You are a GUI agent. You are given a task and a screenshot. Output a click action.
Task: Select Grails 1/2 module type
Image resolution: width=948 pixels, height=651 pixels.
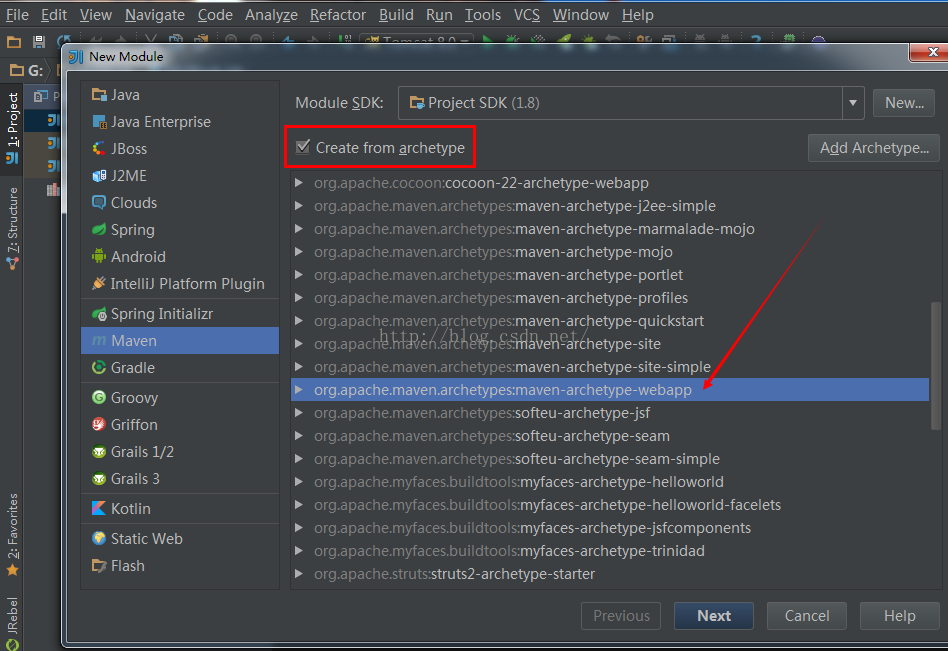[x=180, y=452]
